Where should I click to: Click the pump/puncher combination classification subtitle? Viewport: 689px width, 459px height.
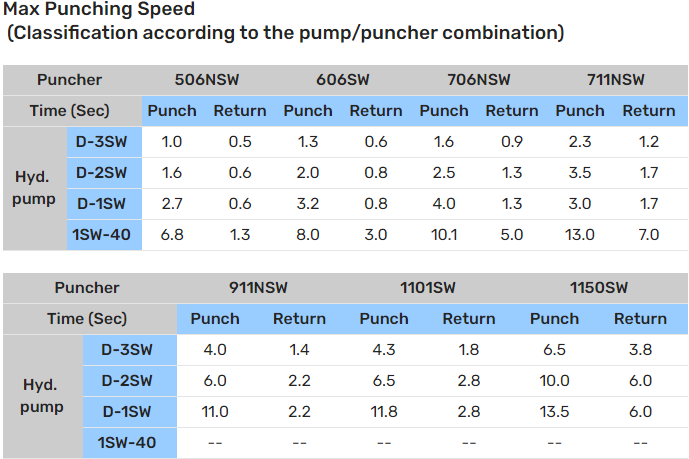pyautogui.click(x=284, y=33)
